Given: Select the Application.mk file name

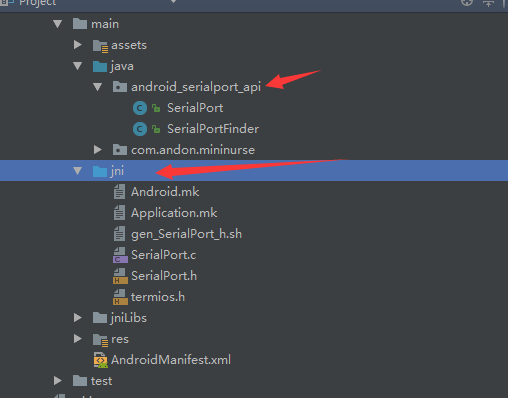Looking at the screenshot, I should [x=174, y=213].
